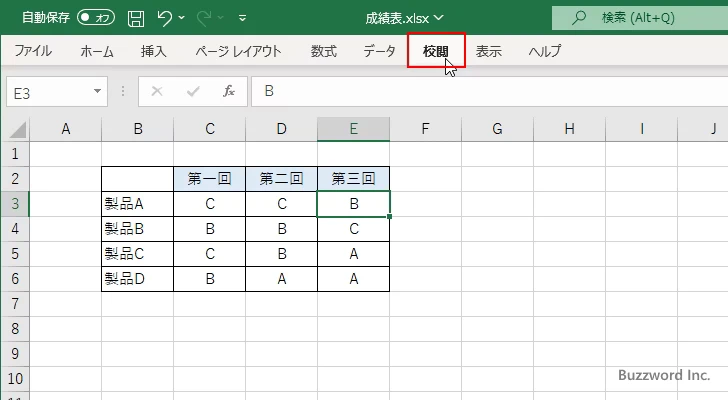Click the search magnifier icon
728x400 pixels.
coord(578,18)
